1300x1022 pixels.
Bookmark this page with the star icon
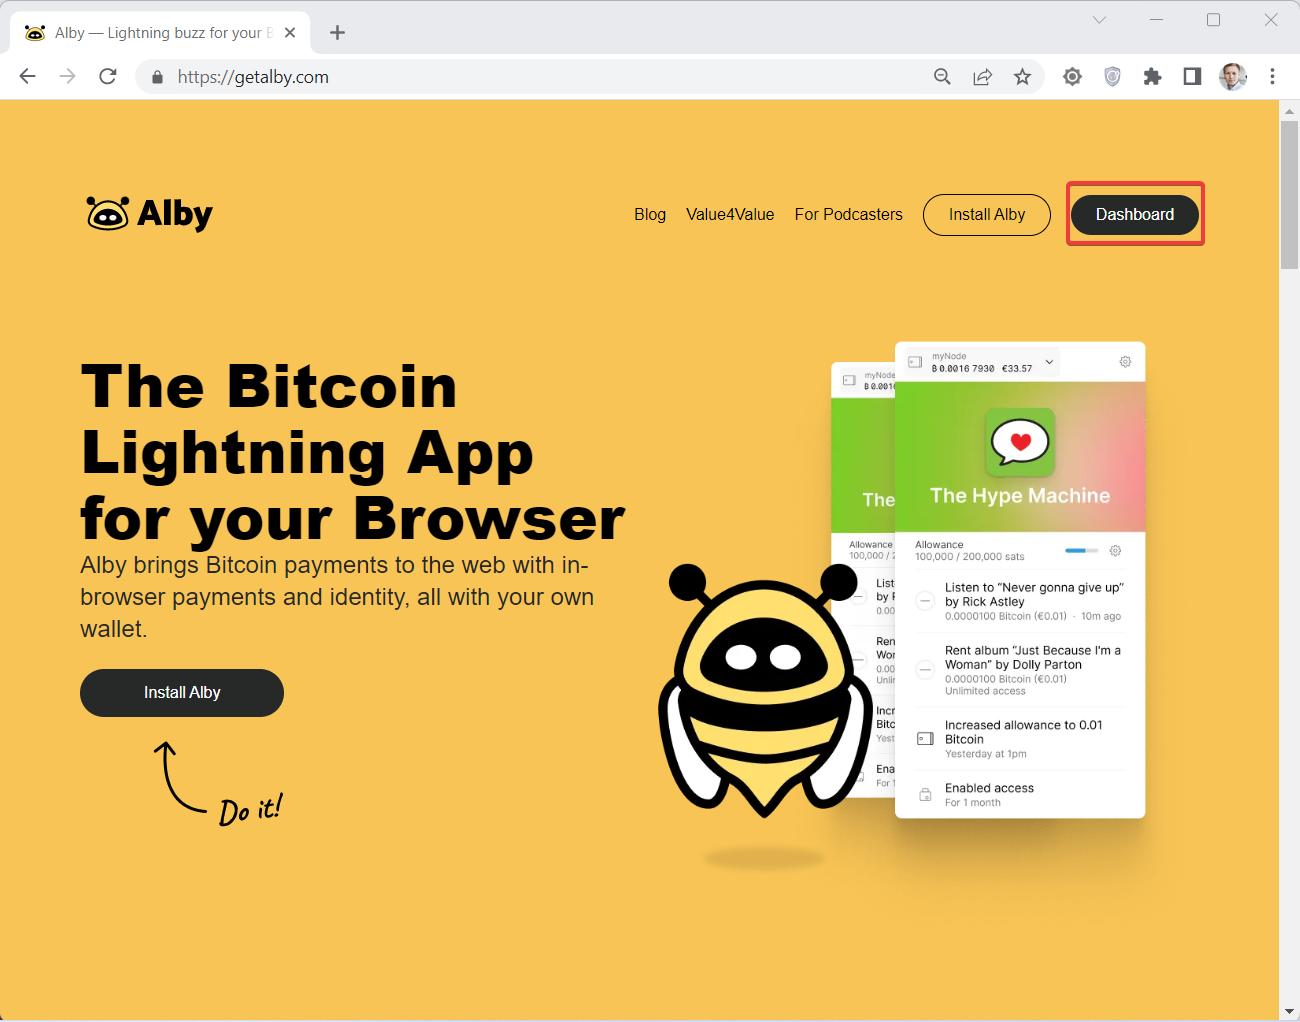pyautogui.click(x=1022, y=77)
